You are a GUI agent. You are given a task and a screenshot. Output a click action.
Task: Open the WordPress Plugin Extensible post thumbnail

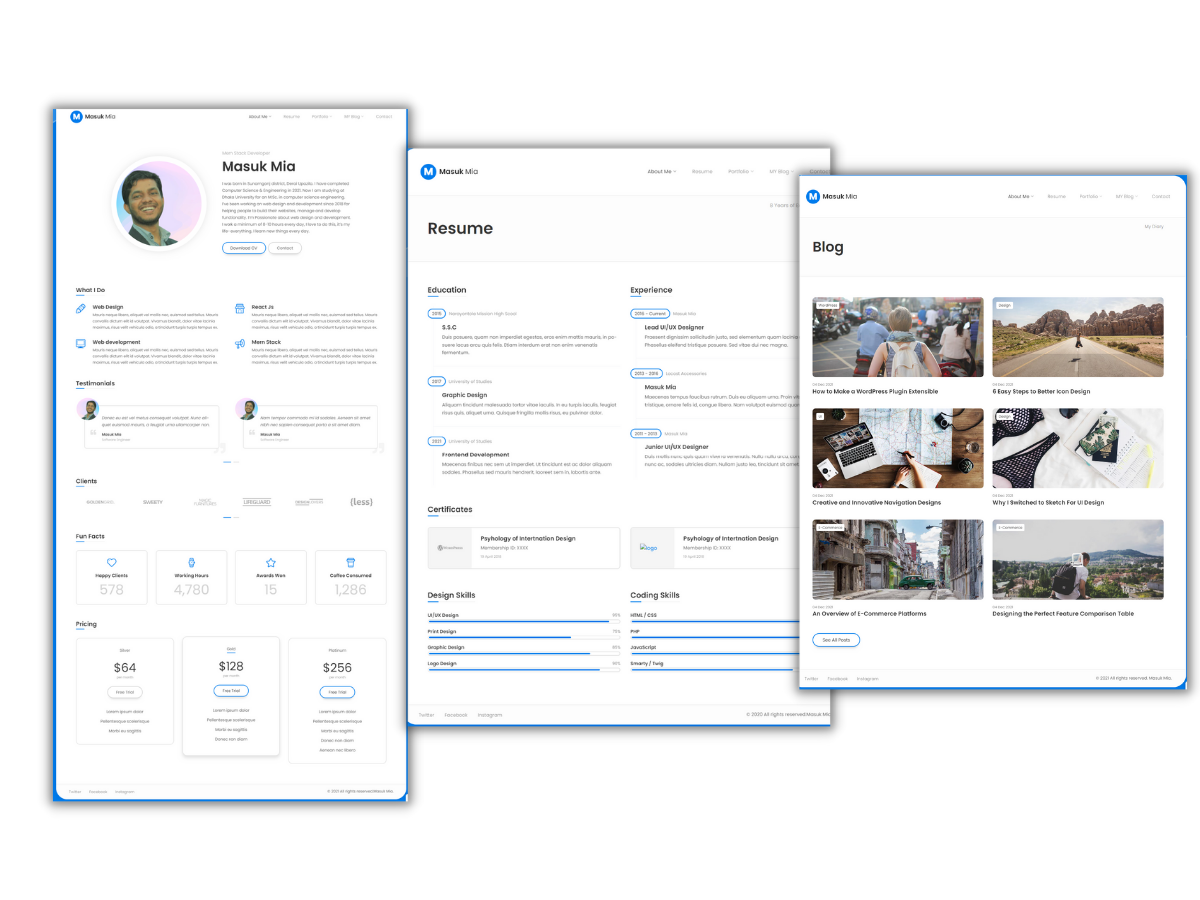pyautogui.click(x=898, y=337)
